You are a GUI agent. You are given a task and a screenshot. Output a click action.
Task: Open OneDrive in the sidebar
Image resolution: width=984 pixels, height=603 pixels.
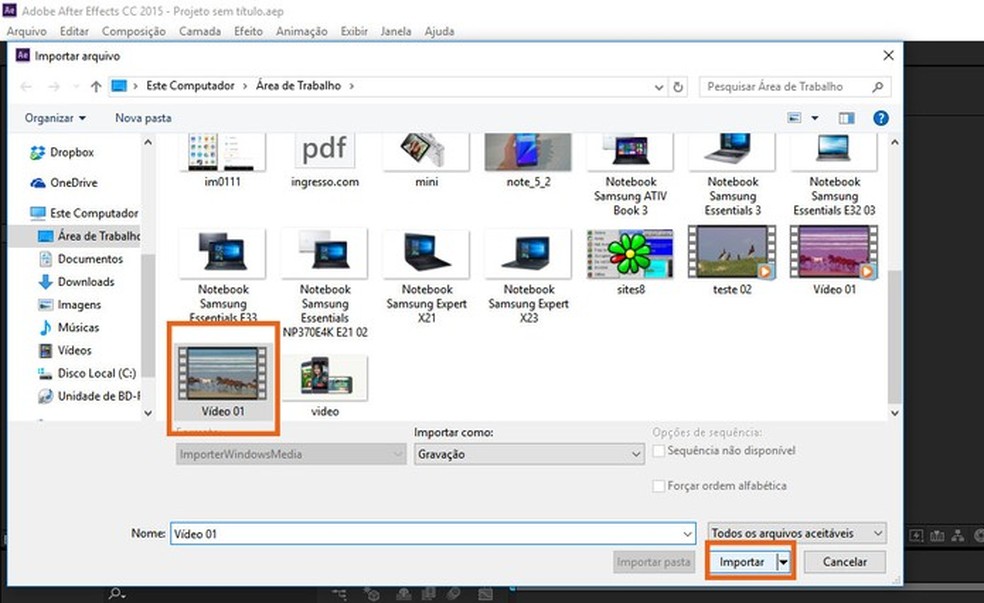pyautogui.click(x=73, y=183)
